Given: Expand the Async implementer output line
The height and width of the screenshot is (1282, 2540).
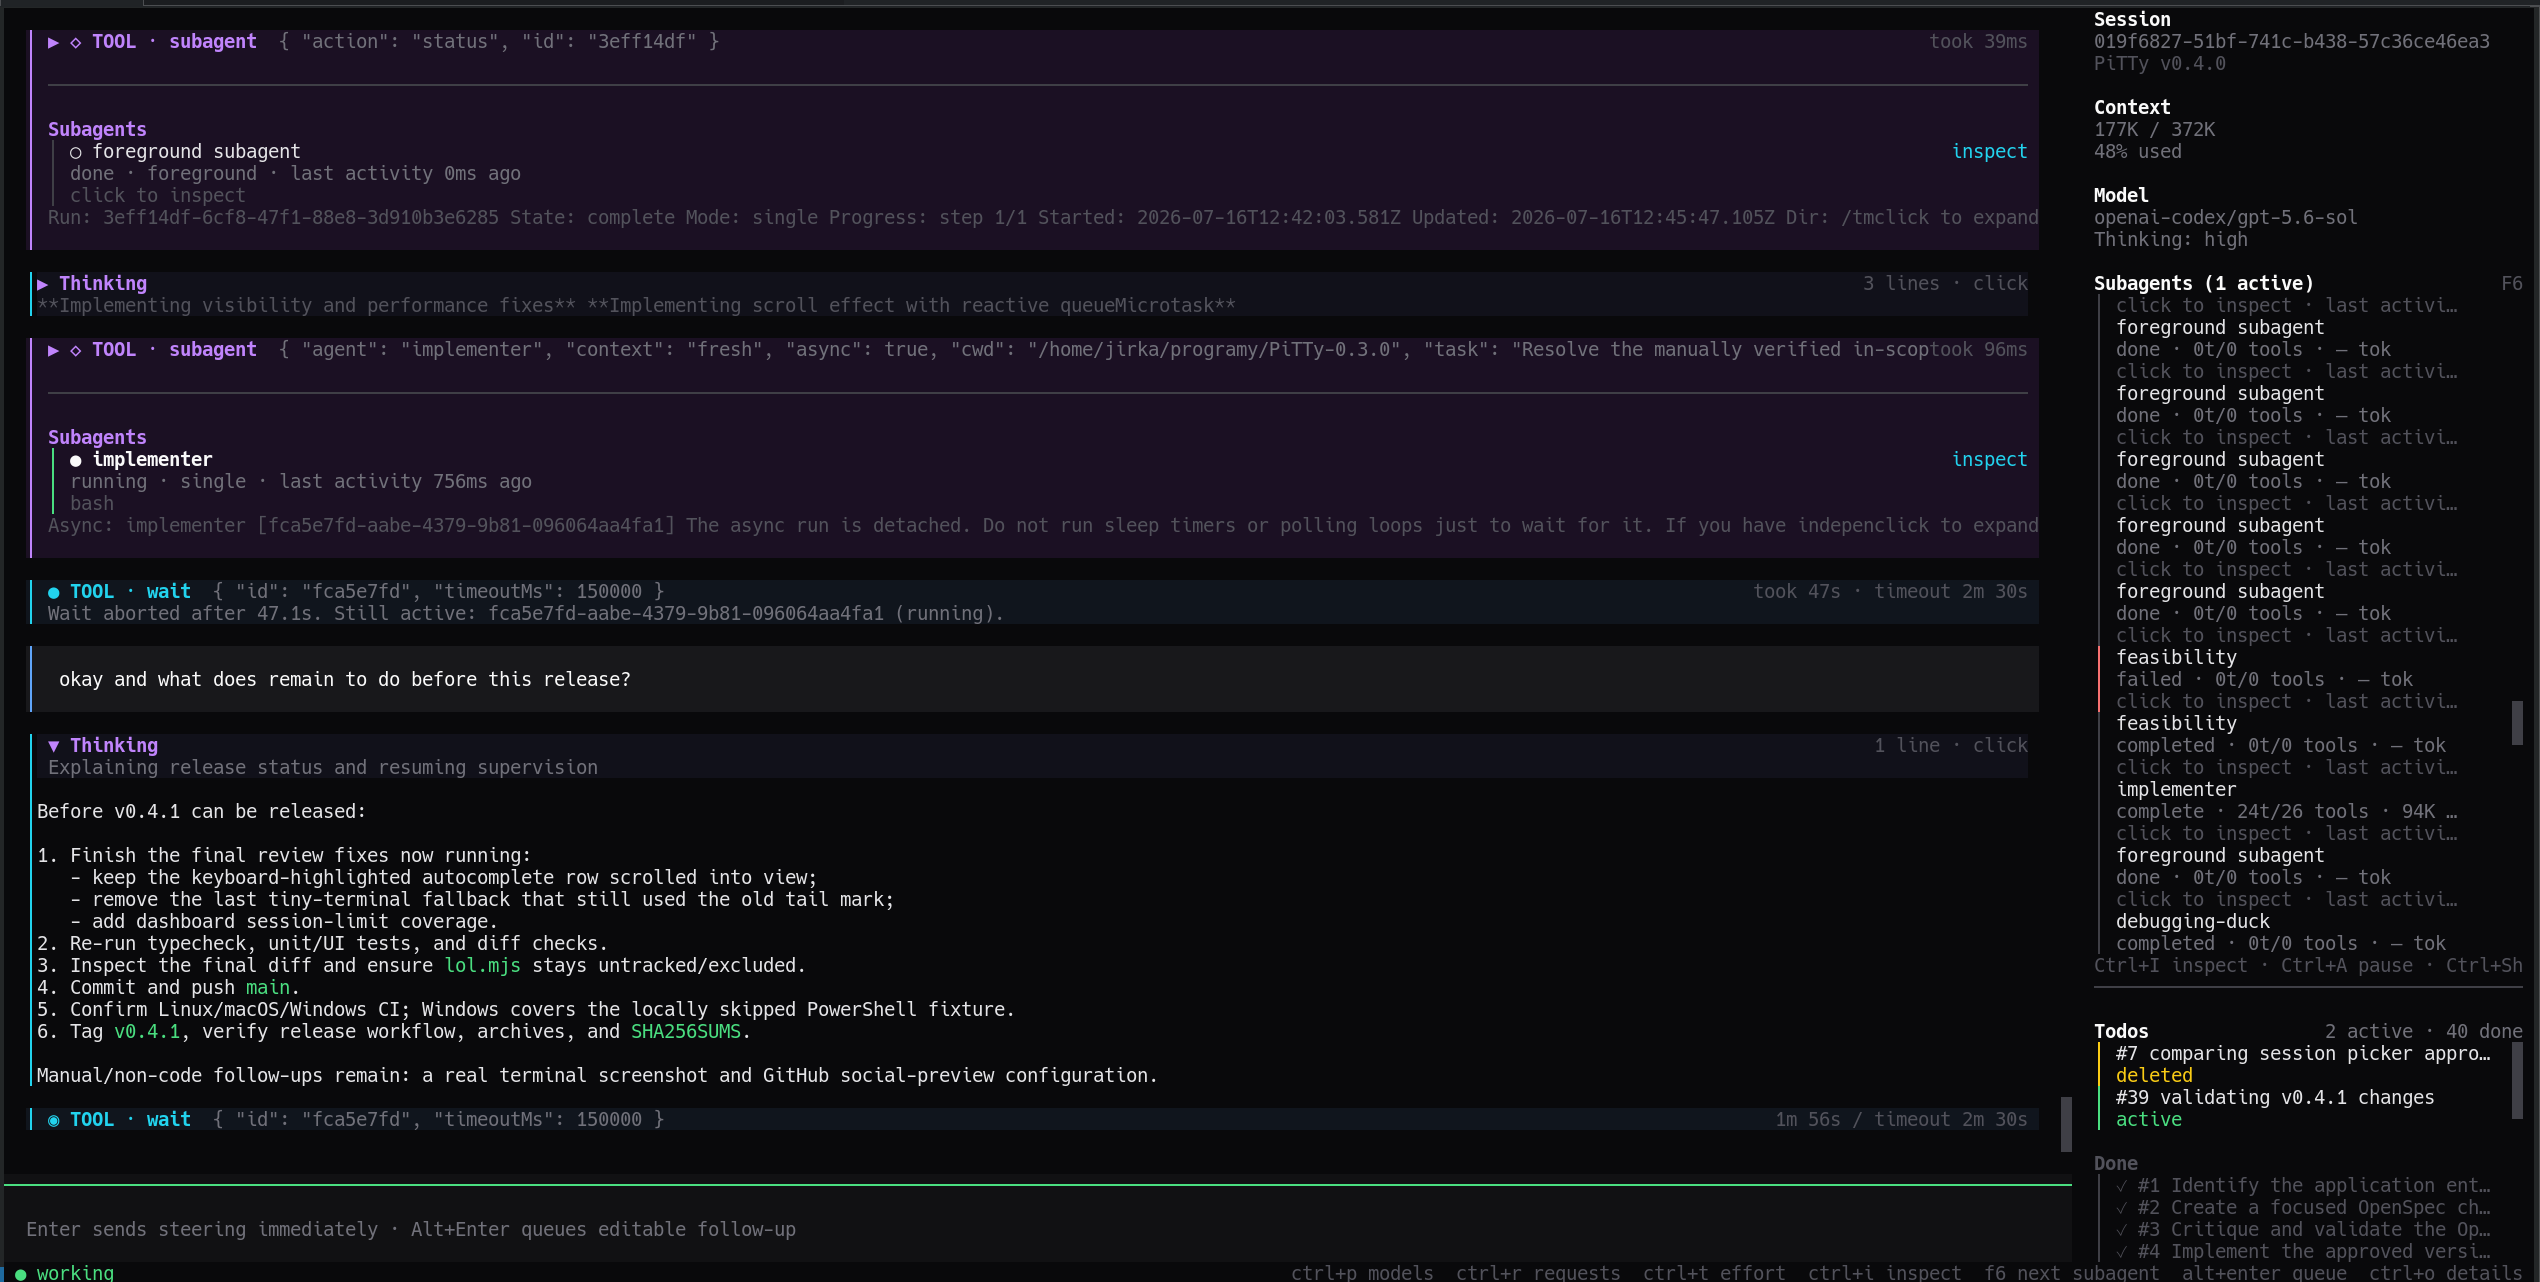Looking at the screenshot, I should click(1043, 526).
